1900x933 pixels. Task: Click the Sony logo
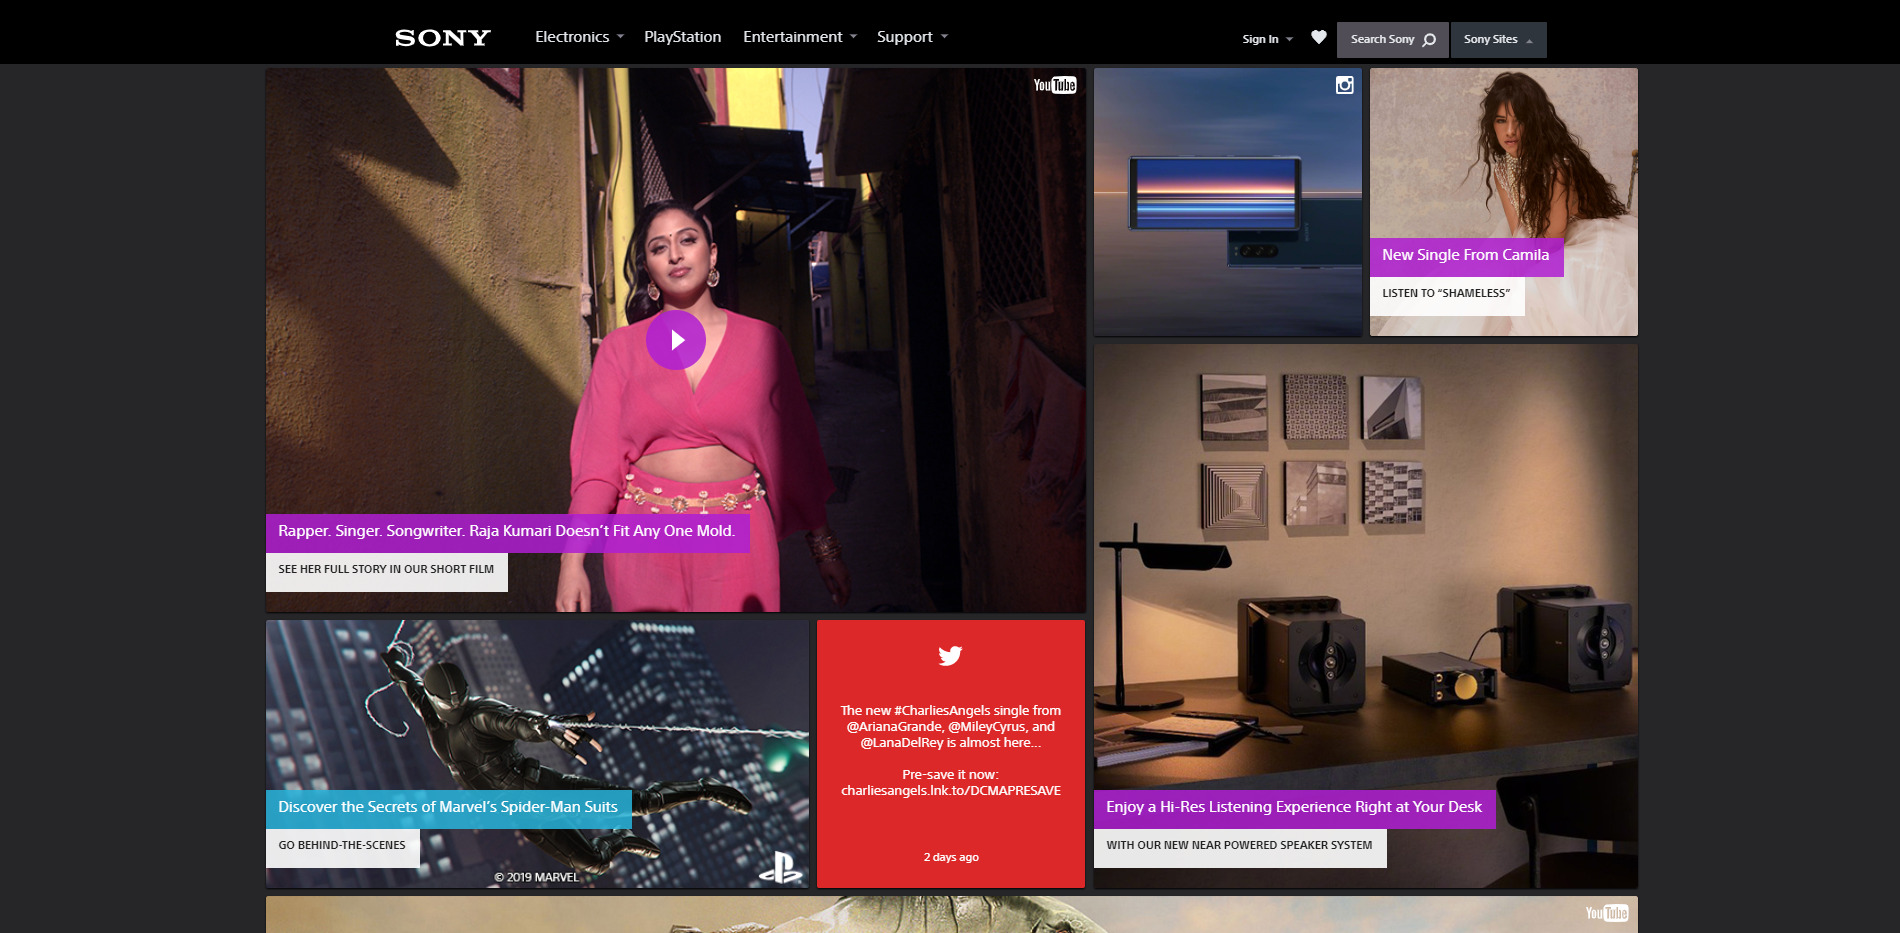tap(442, 38)
